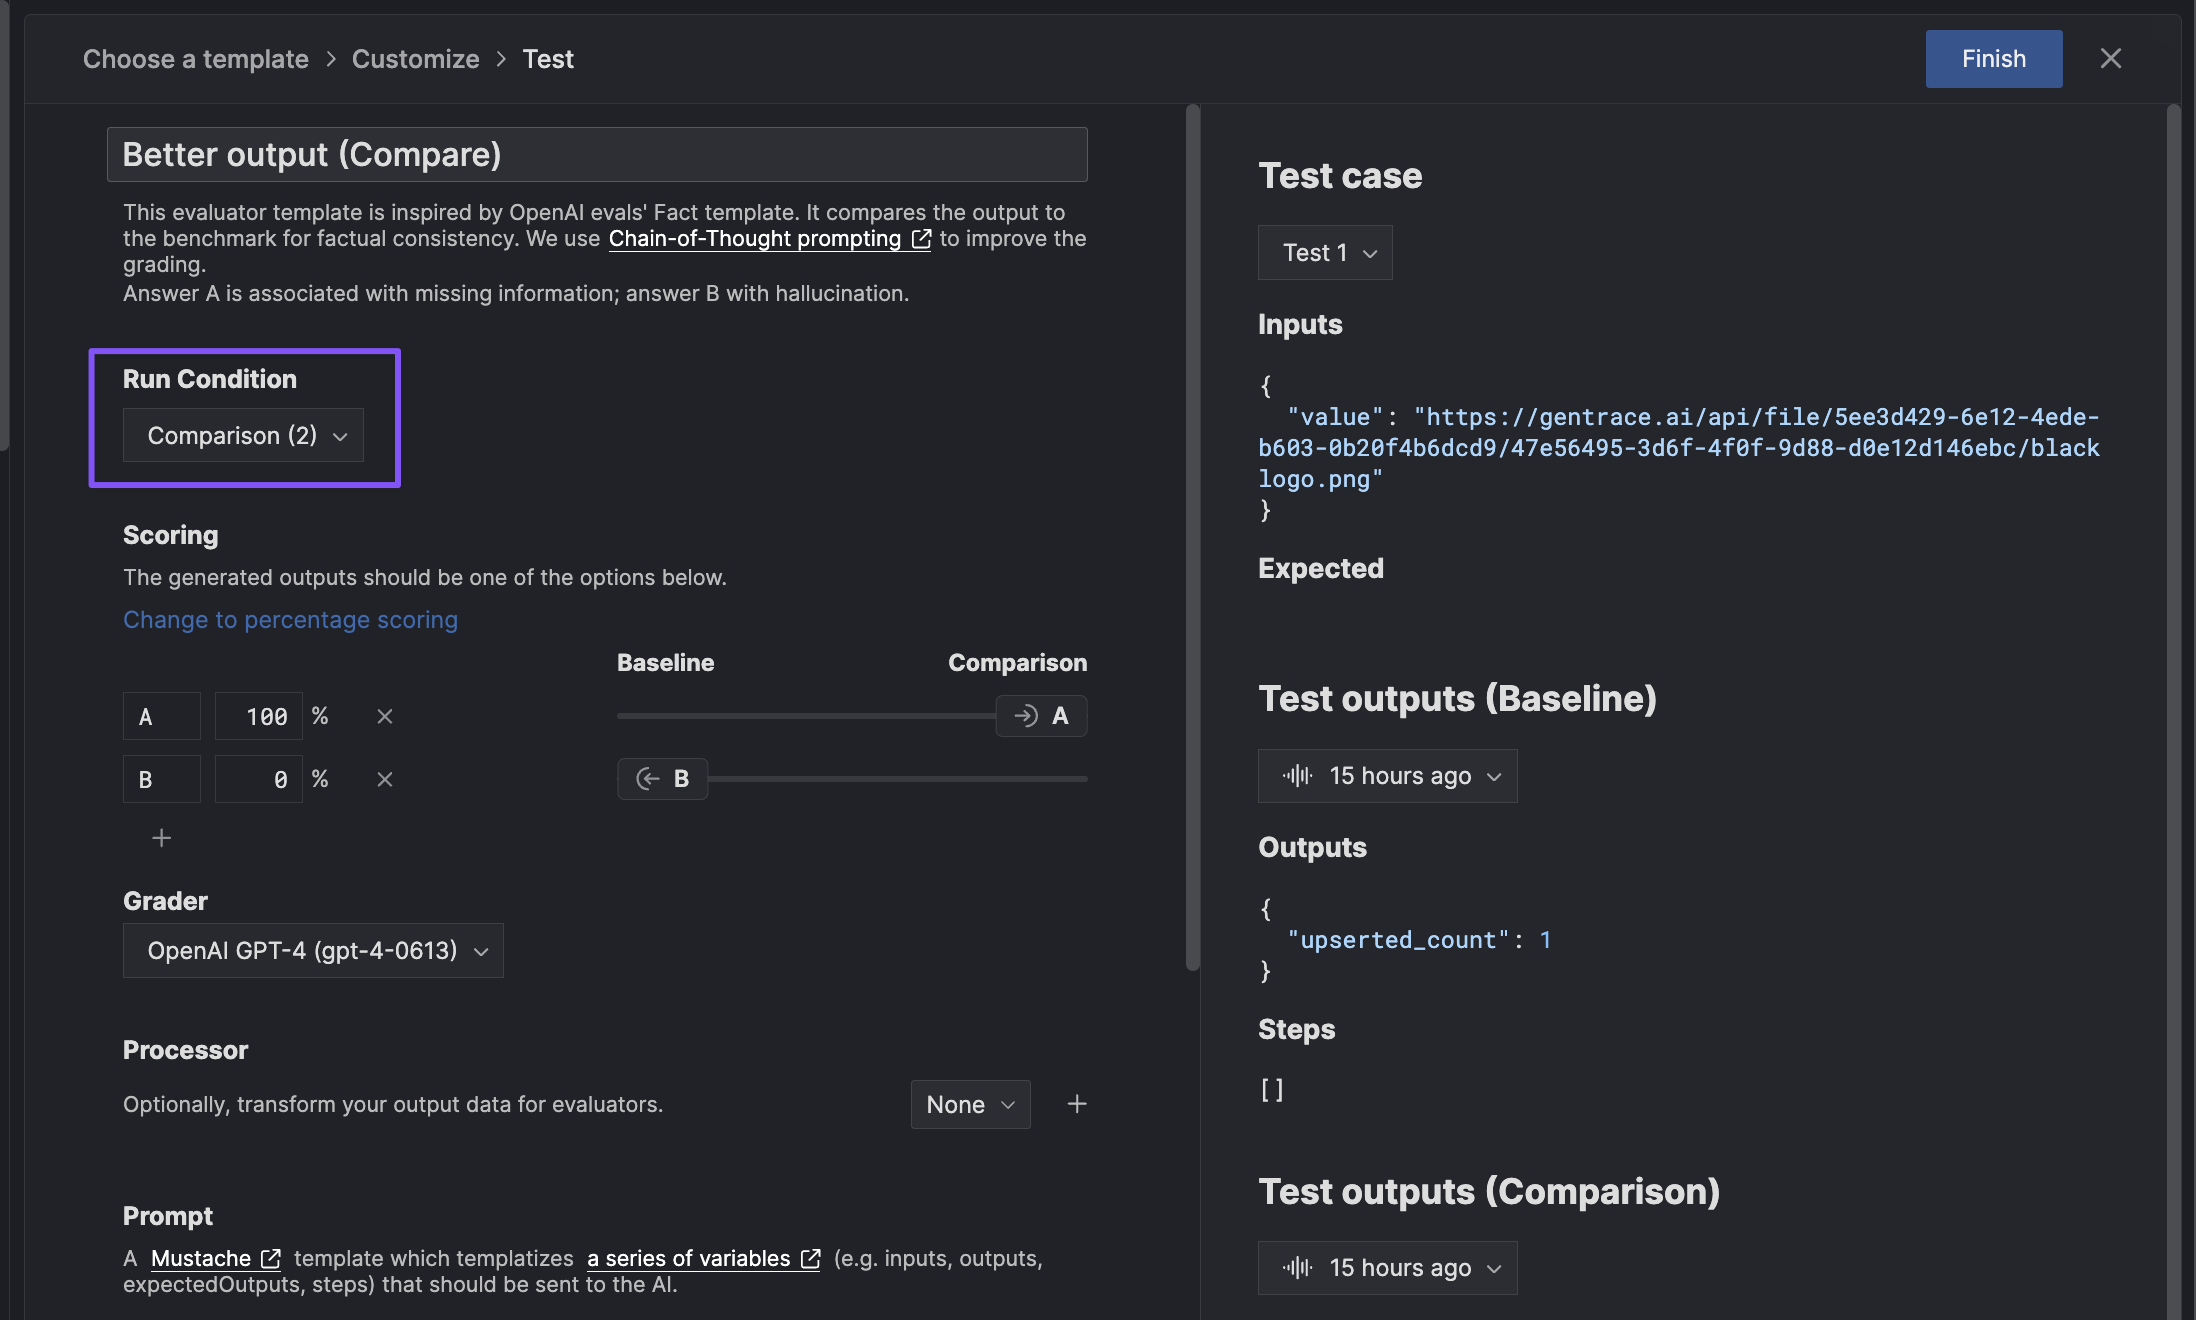2196x1320 pixels.
Task: Click the Better output (Compare) name field
Action: point(597,154)
